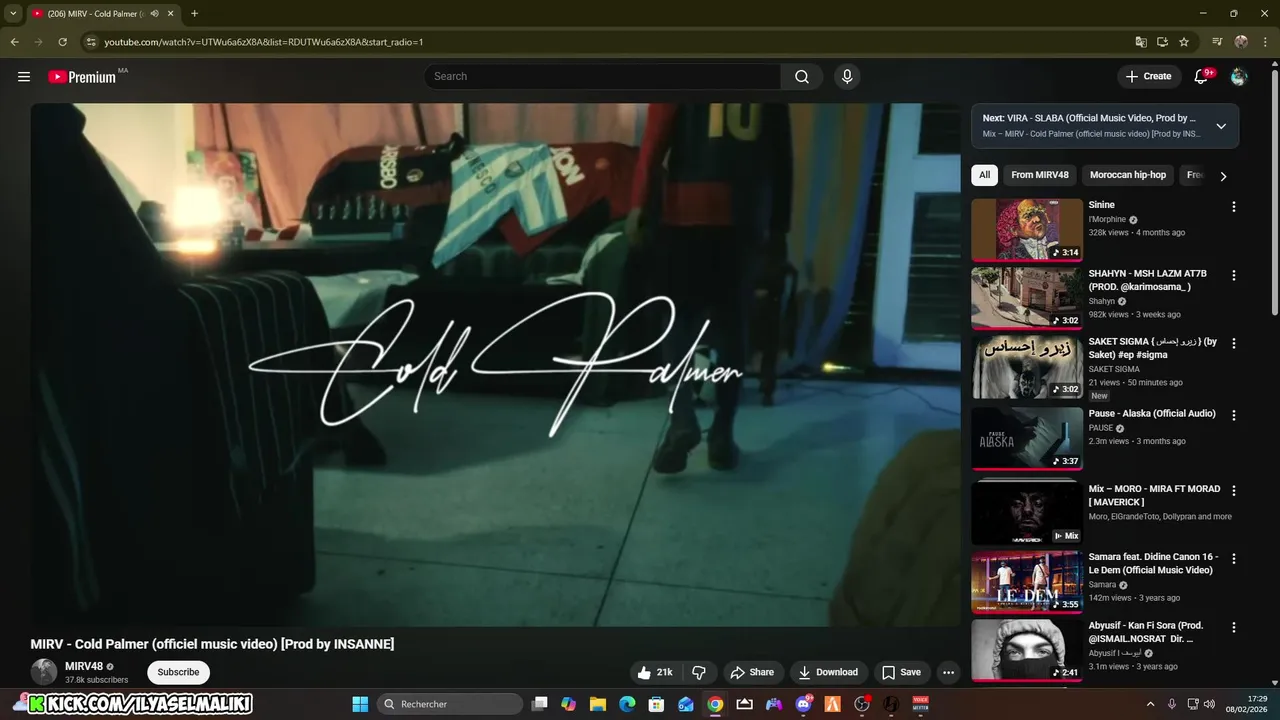Click the Create button
This screenshot has width=1280, height=720.
coord(1148,76)
